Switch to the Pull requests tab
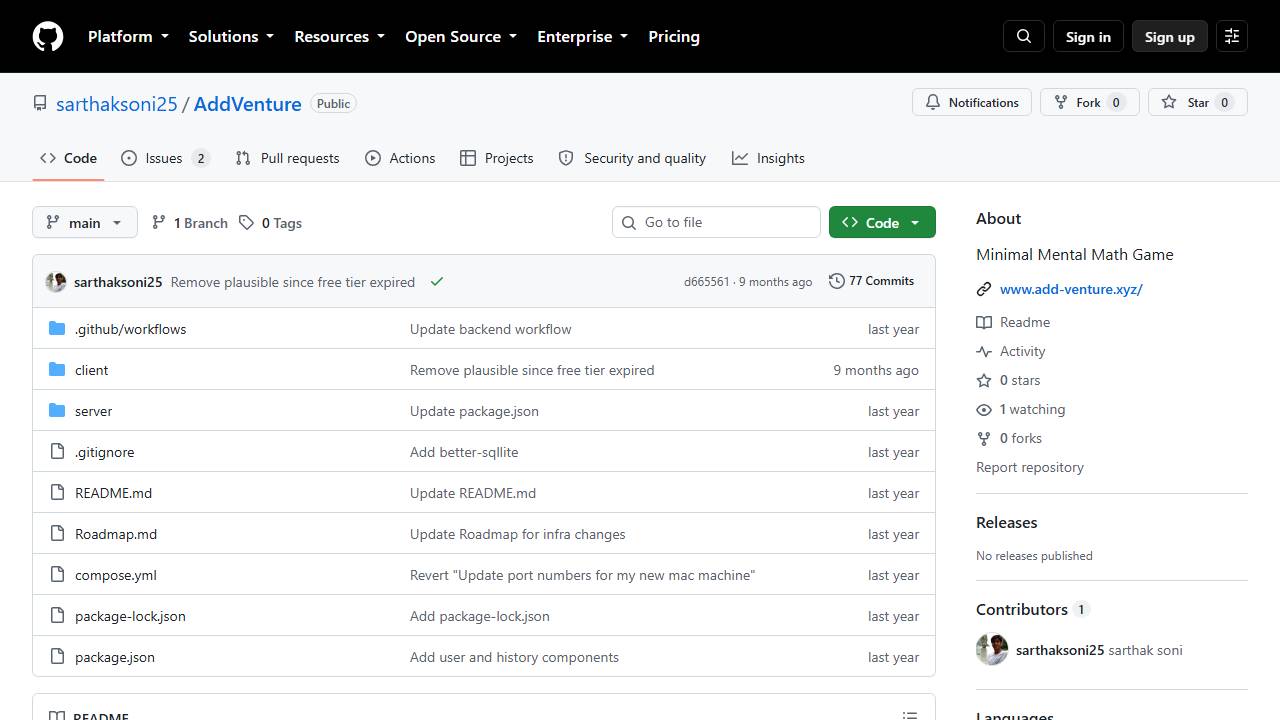 click(x=287, y=158)
